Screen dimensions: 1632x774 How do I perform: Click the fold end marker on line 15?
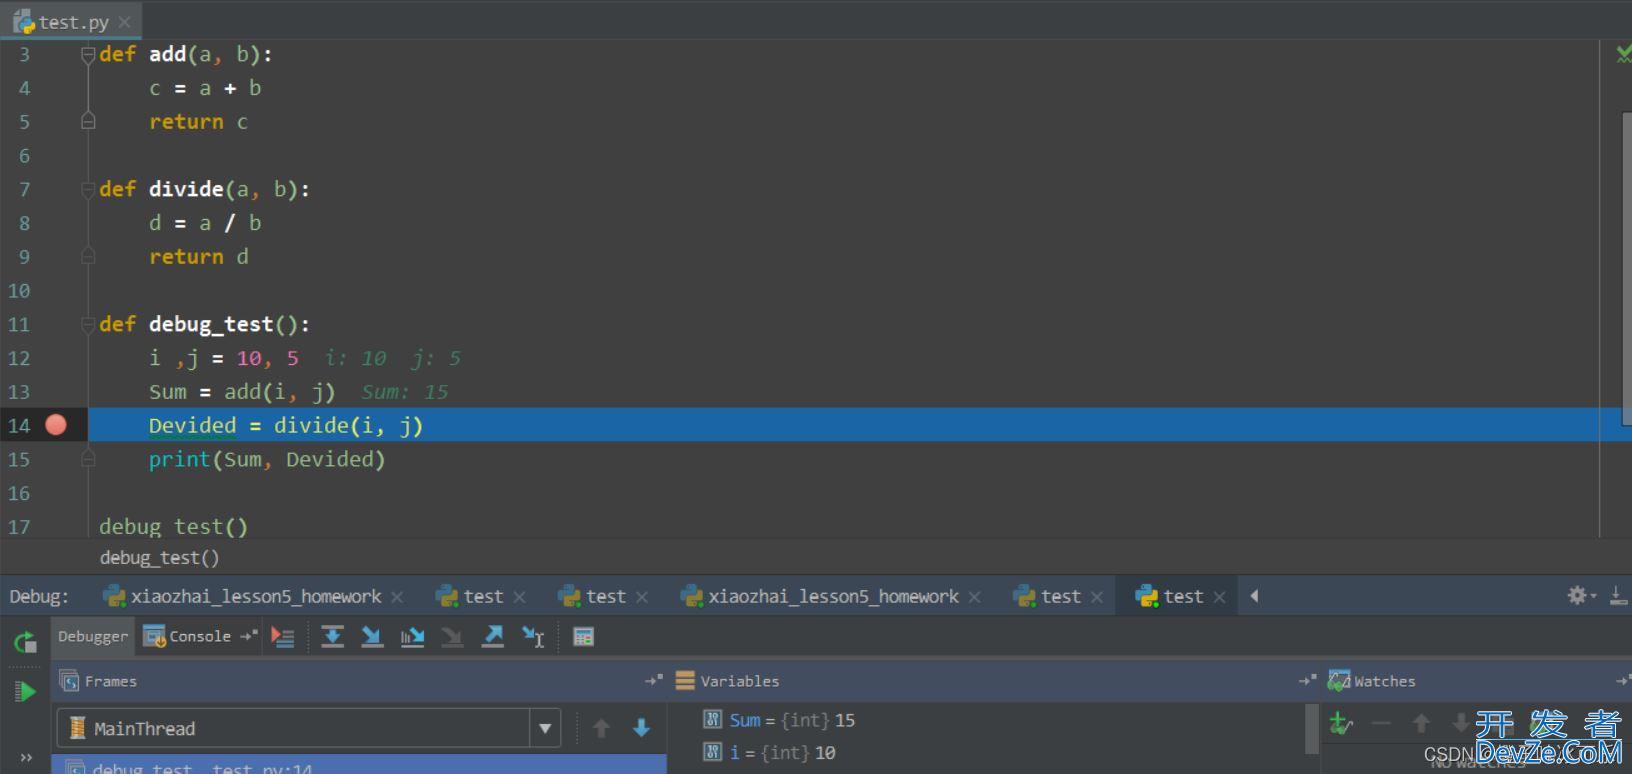(x=88, y=459)
